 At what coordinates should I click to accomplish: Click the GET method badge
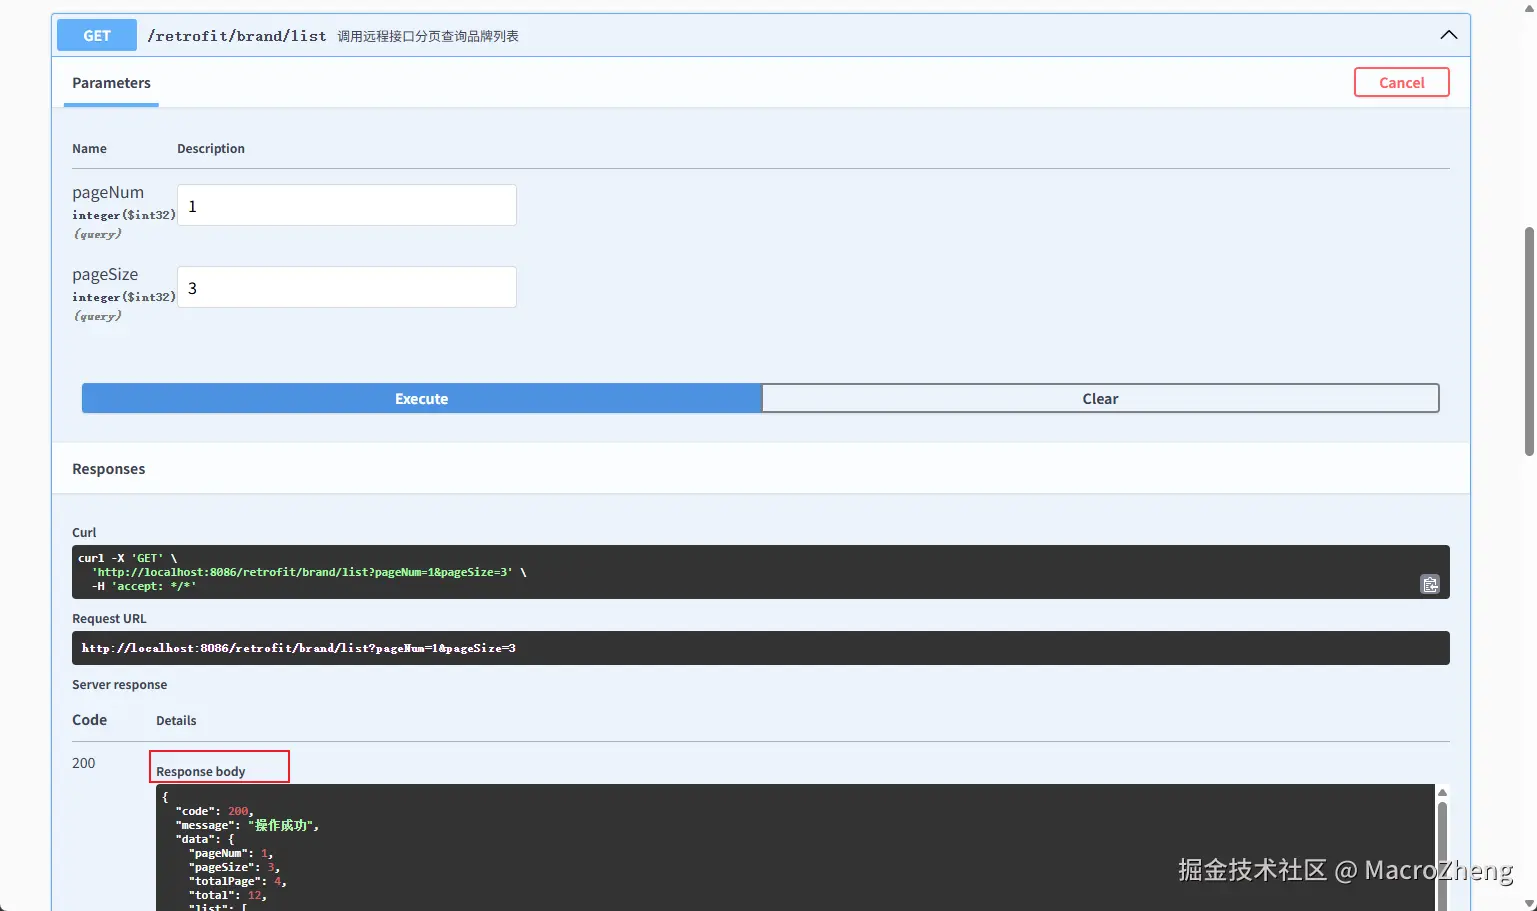tap(97, 35)
